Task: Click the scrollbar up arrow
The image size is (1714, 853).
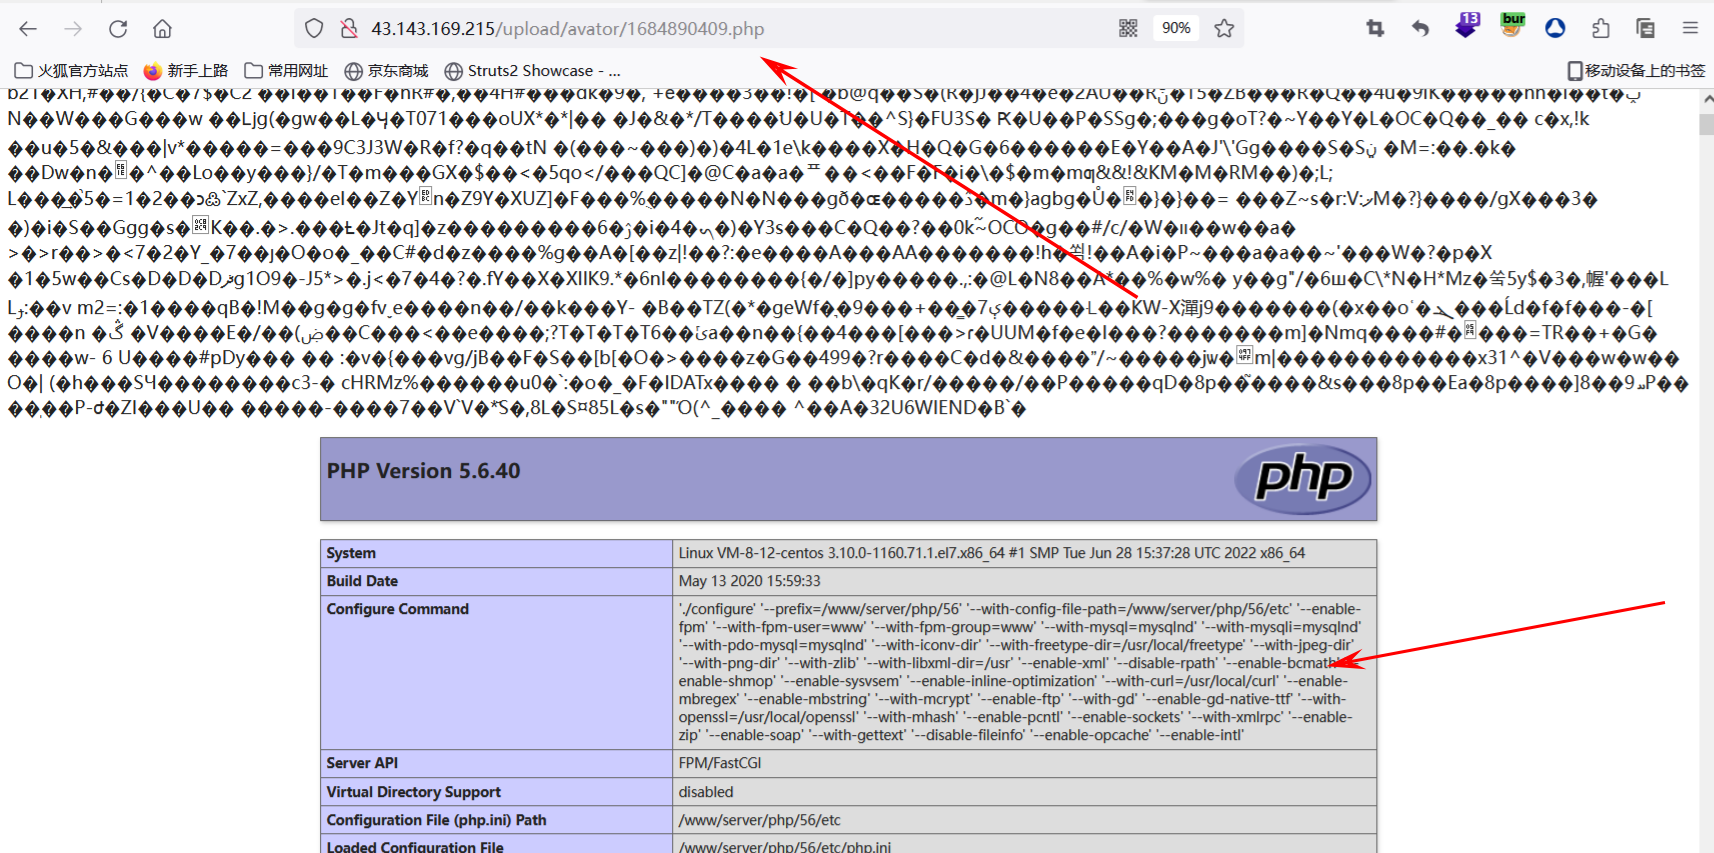Action: (1706, 98)
